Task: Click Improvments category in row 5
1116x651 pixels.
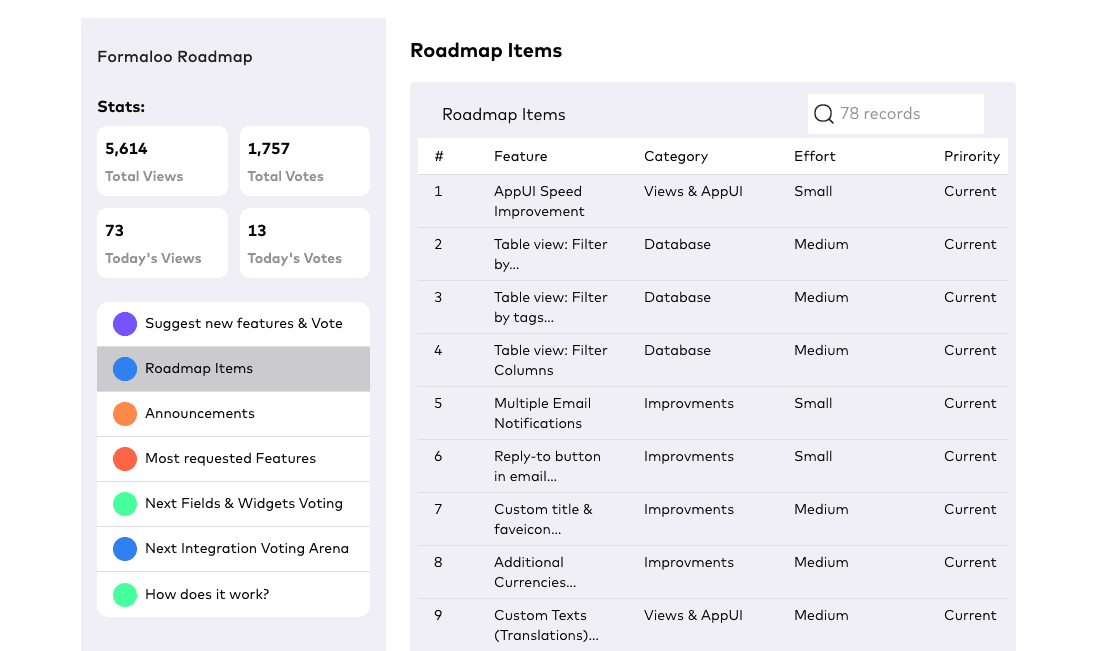Action: pyautogui.click(x=688, y=403)
